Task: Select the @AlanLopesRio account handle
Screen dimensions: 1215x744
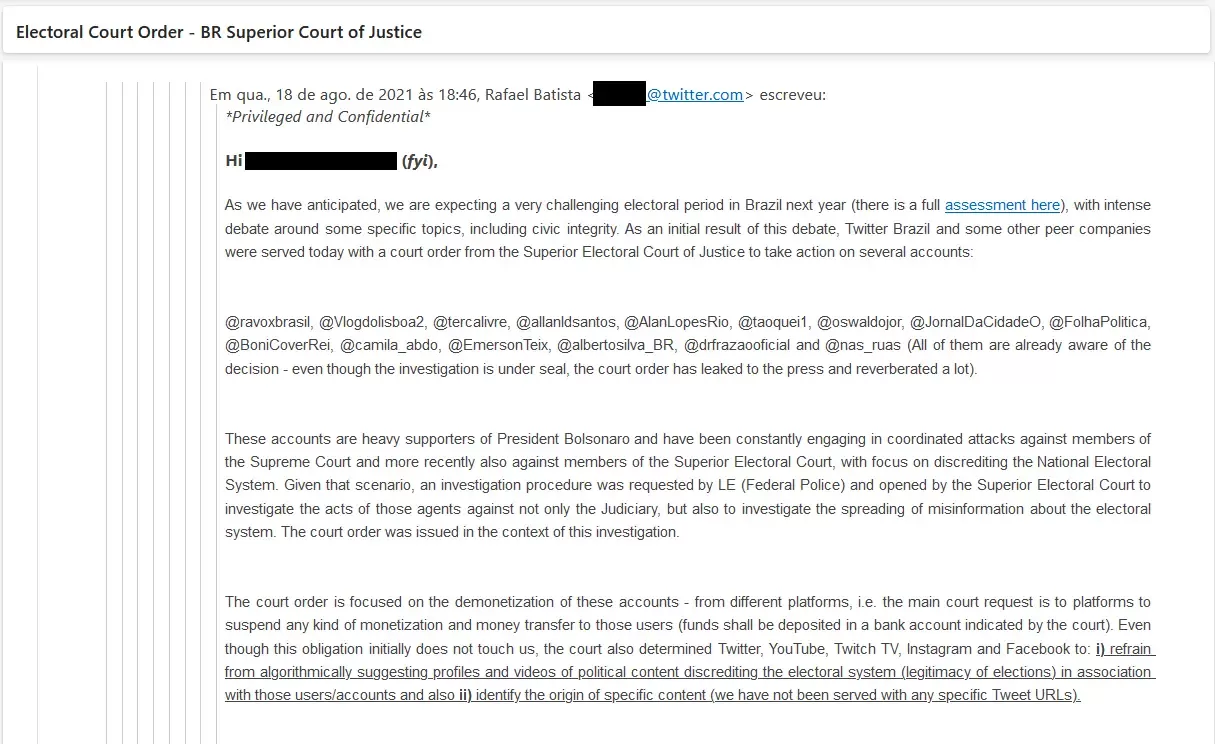Action: (677, 322)
